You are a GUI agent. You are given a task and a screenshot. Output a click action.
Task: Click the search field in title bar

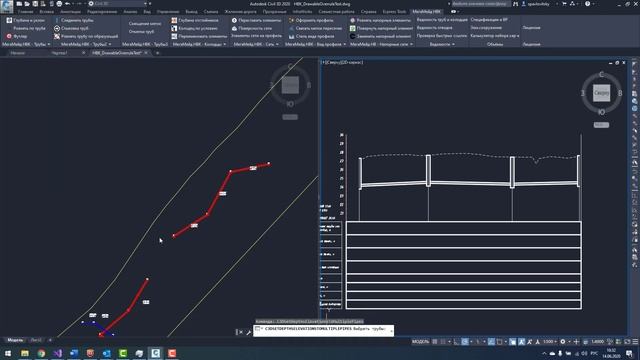(480, 4)
